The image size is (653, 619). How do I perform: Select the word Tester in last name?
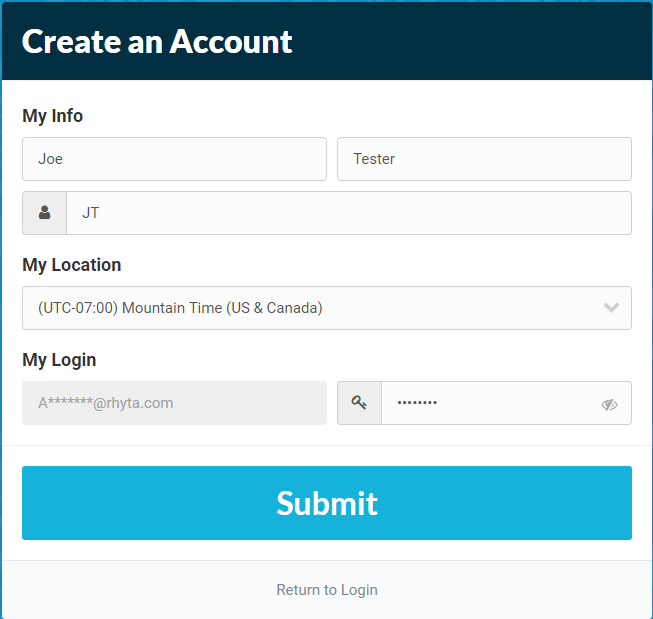pyautogui.click(x=374, y=159)
